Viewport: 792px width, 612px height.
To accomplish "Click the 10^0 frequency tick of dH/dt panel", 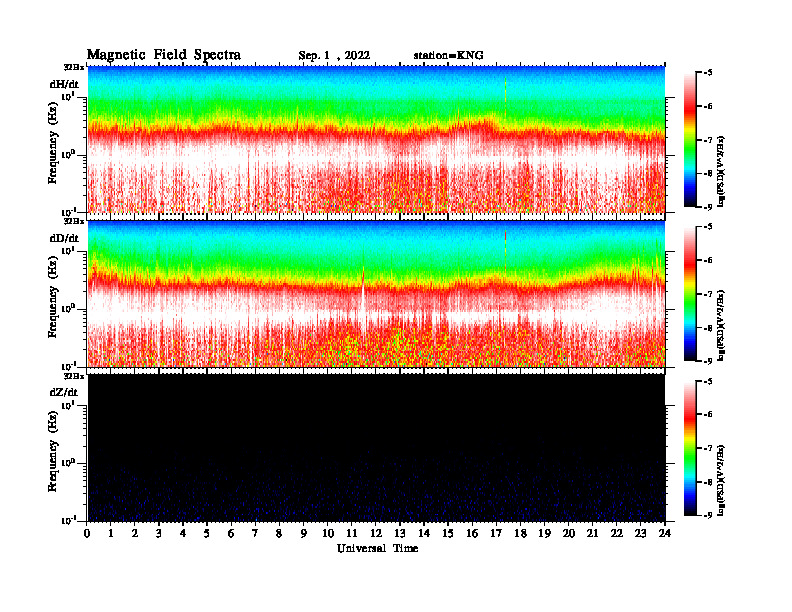I will pos(67,154).
